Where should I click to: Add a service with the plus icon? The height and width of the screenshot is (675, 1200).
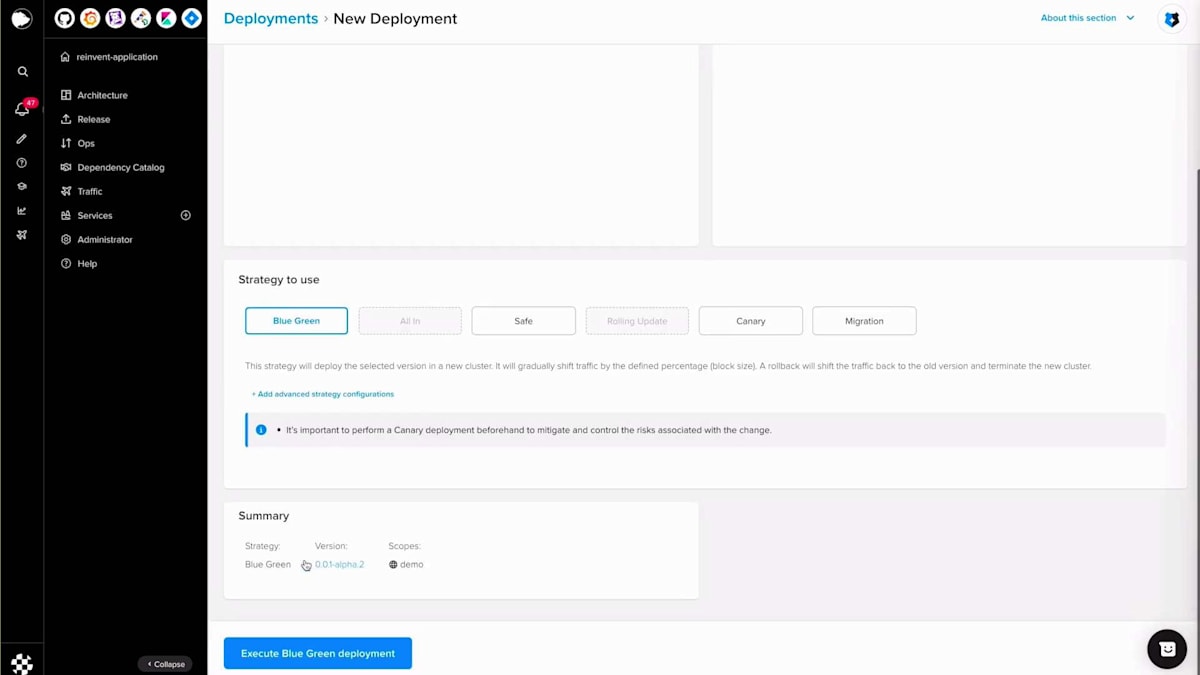click(x=185, y=215)
